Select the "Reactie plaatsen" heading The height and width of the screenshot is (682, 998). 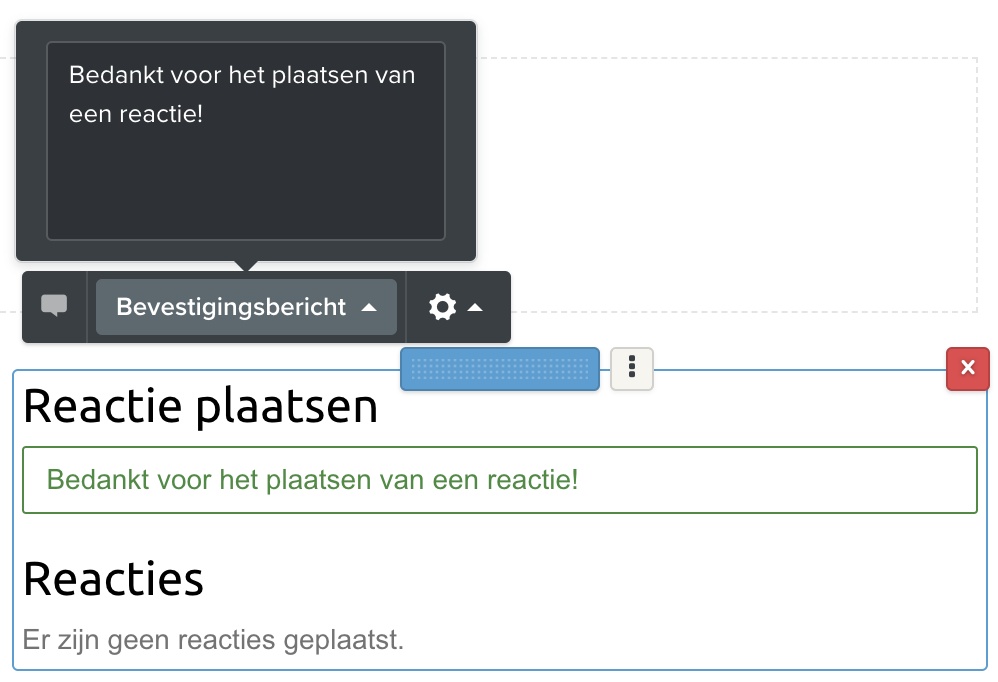200,407
